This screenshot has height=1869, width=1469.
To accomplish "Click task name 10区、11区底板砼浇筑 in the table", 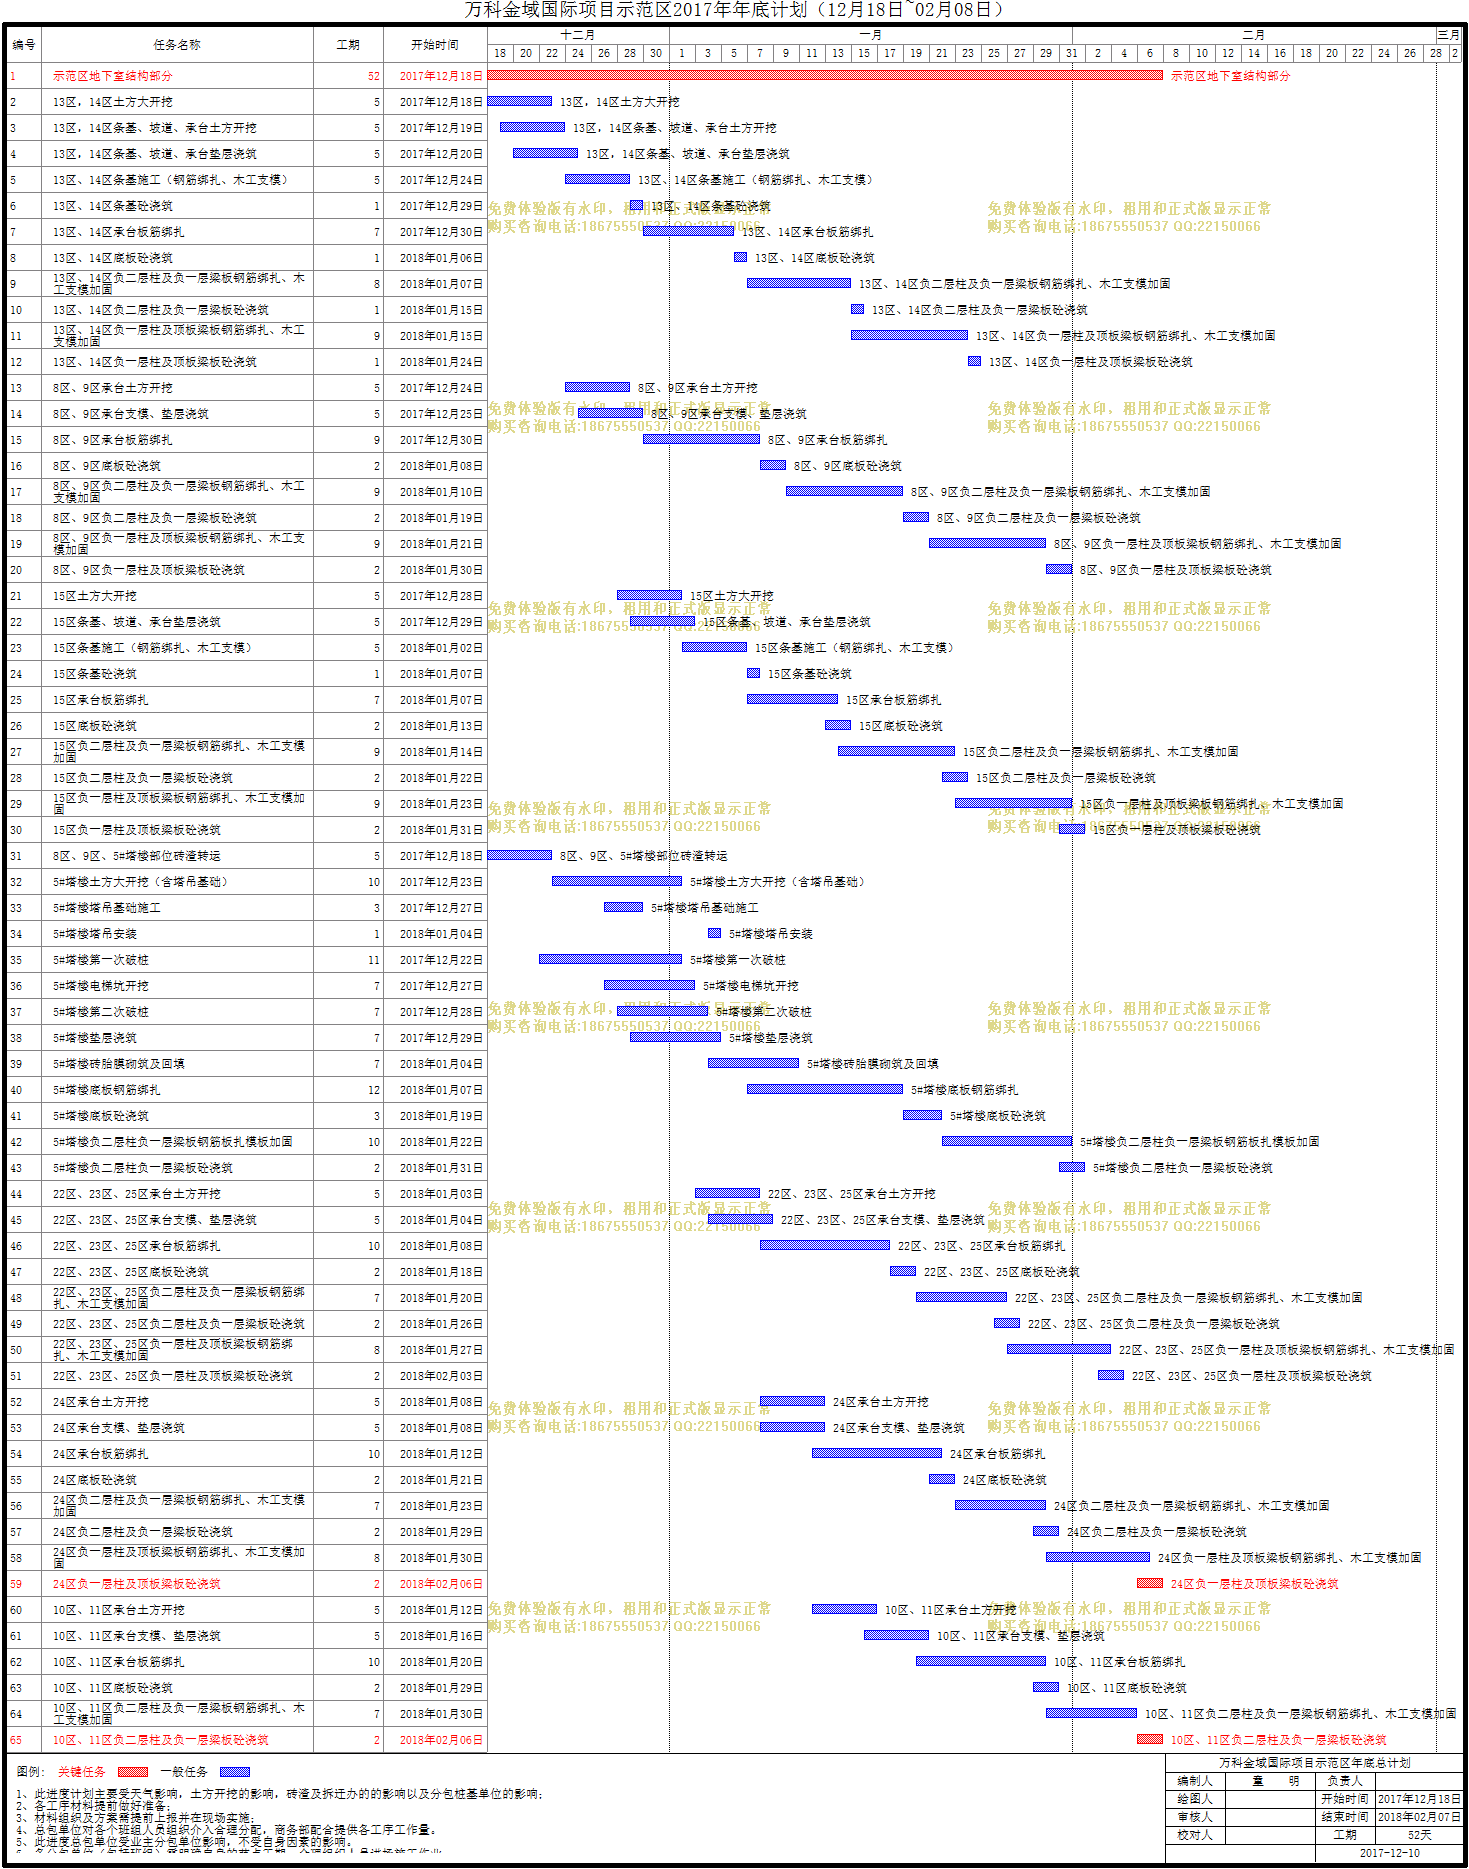I will pyautogui.click(x=112, y=1688).
